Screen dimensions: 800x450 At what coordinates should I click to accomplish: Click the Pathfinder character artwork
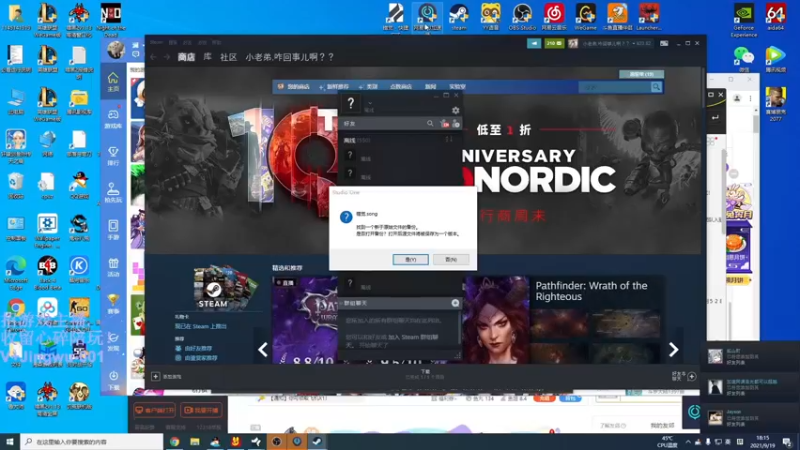point(496,320)
